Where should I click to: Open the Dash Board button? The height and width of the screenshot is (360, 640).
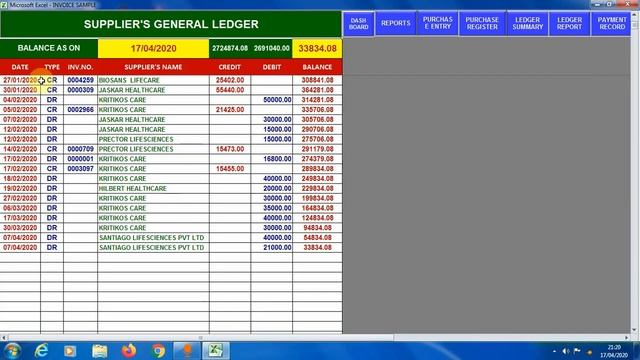point(358,24)
